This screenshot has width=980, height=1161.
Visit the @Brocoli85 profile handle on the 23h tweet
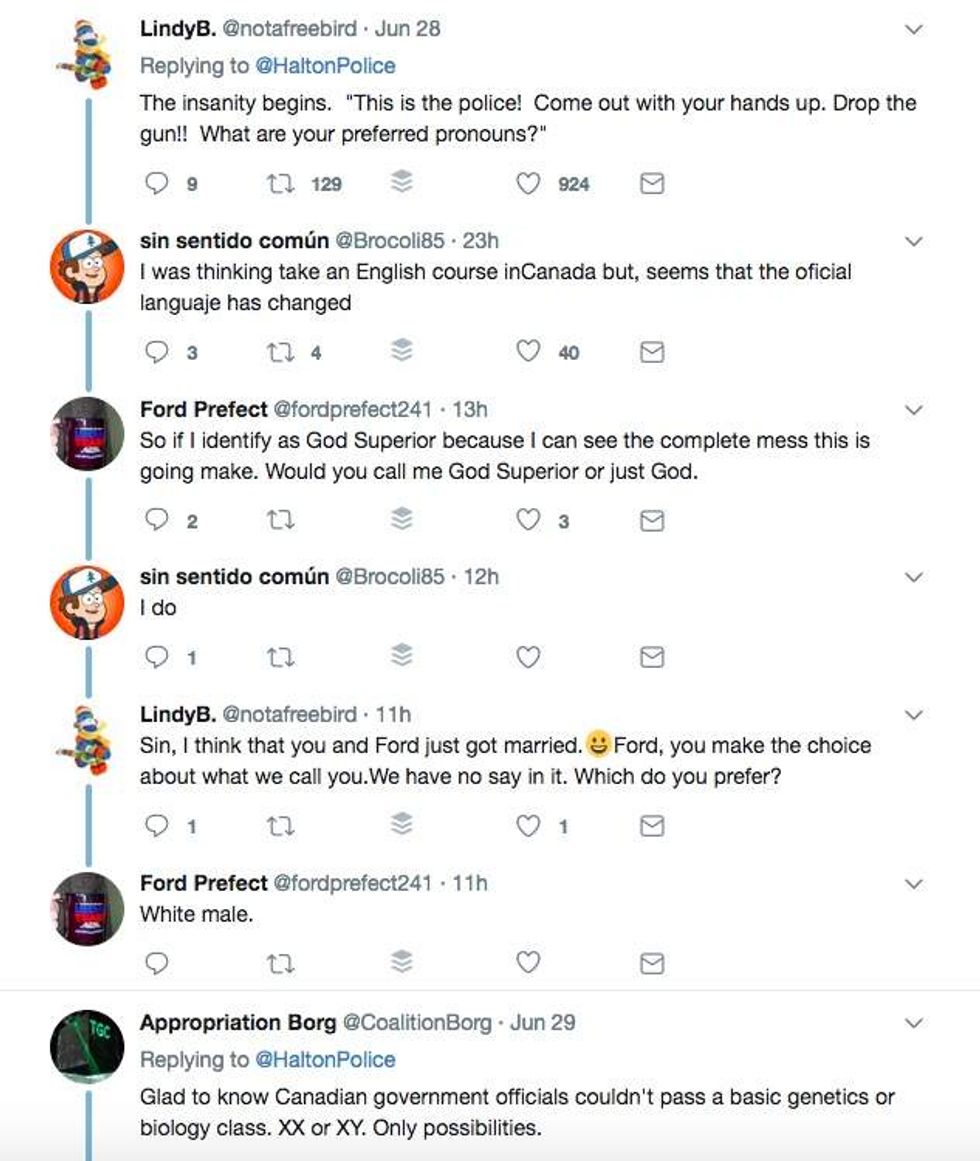pos(390,241)
